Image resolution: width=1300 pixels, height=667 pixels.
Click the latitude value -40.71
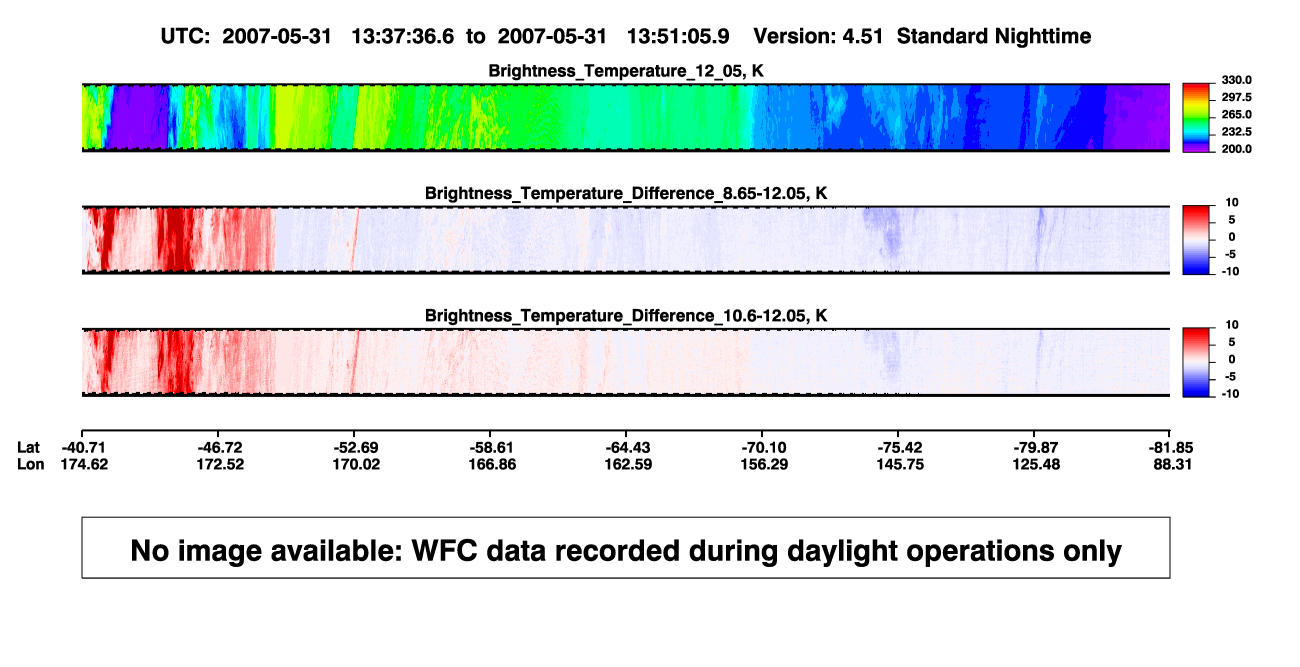(x=82, y=446)
